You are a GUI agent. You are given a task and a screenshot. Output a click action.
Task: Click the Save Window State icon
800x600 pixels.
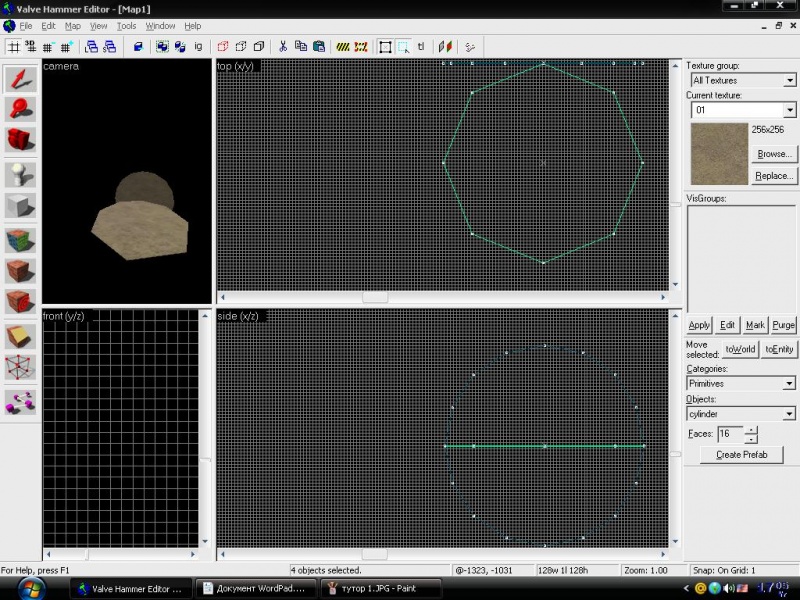(109, 47)
